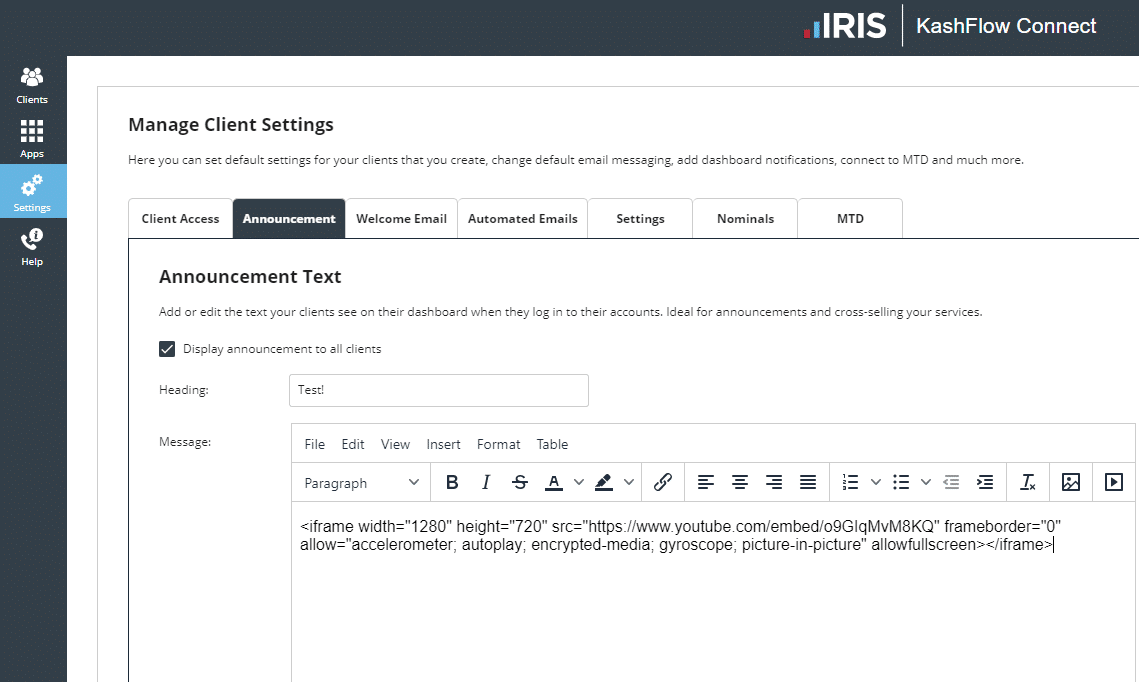Screen dimensions: 1139x682
Task: Insert a hyperlink using link icon
Action: [x=662, y=482]
